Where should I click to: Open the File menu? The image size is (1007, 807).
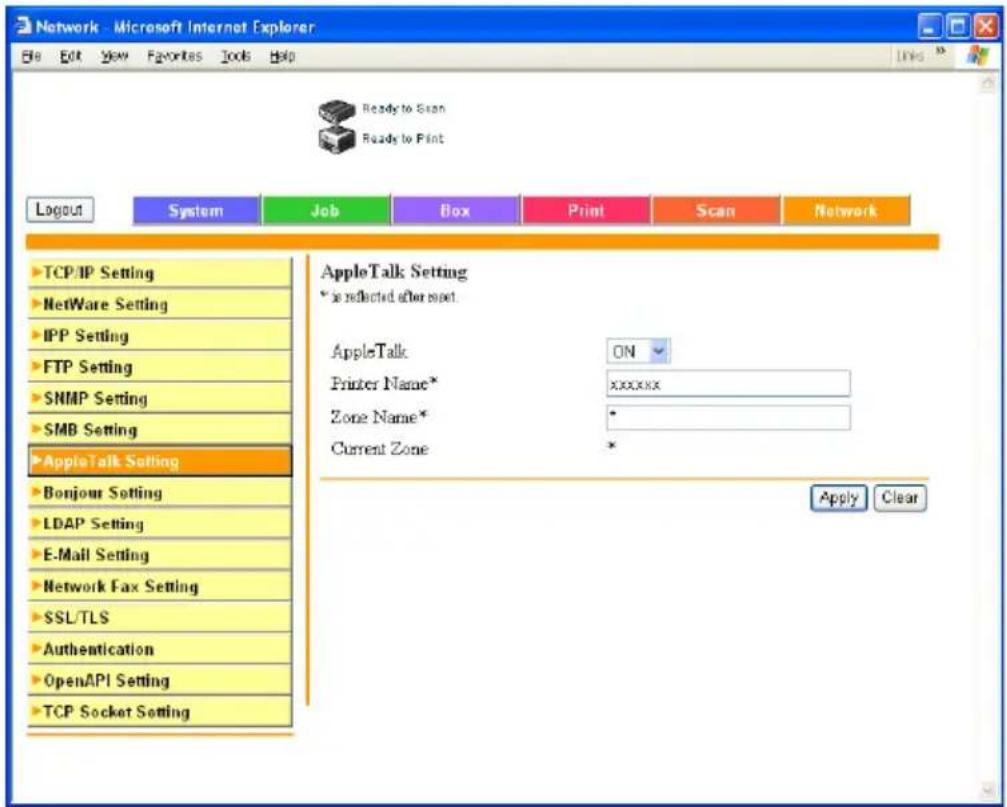[x=31, y=56]
